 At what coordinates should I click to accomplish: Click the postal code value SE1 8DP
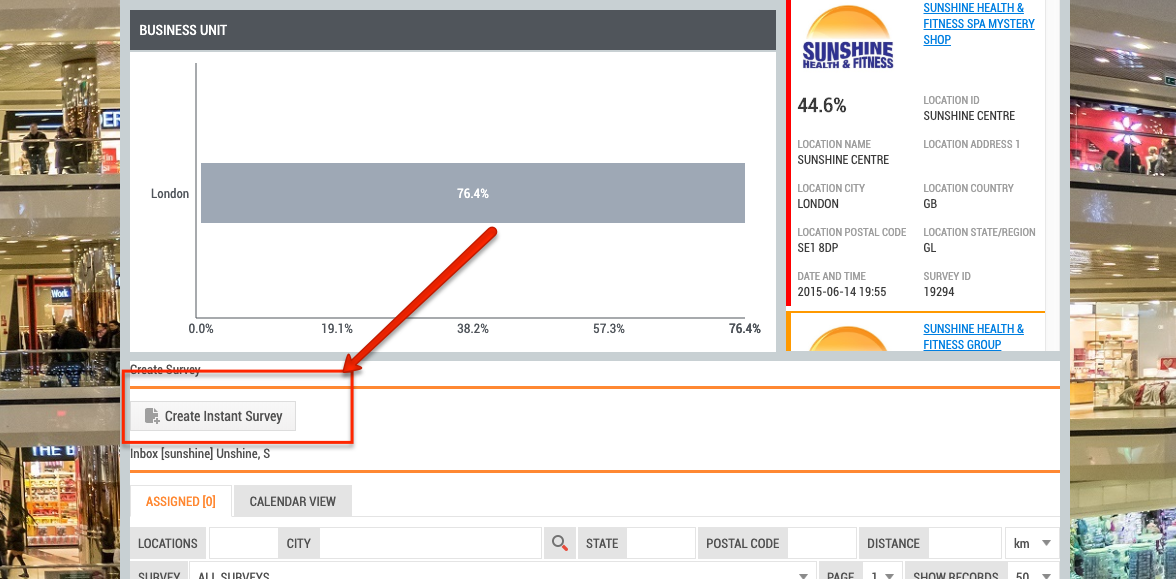tap(817, 248)
